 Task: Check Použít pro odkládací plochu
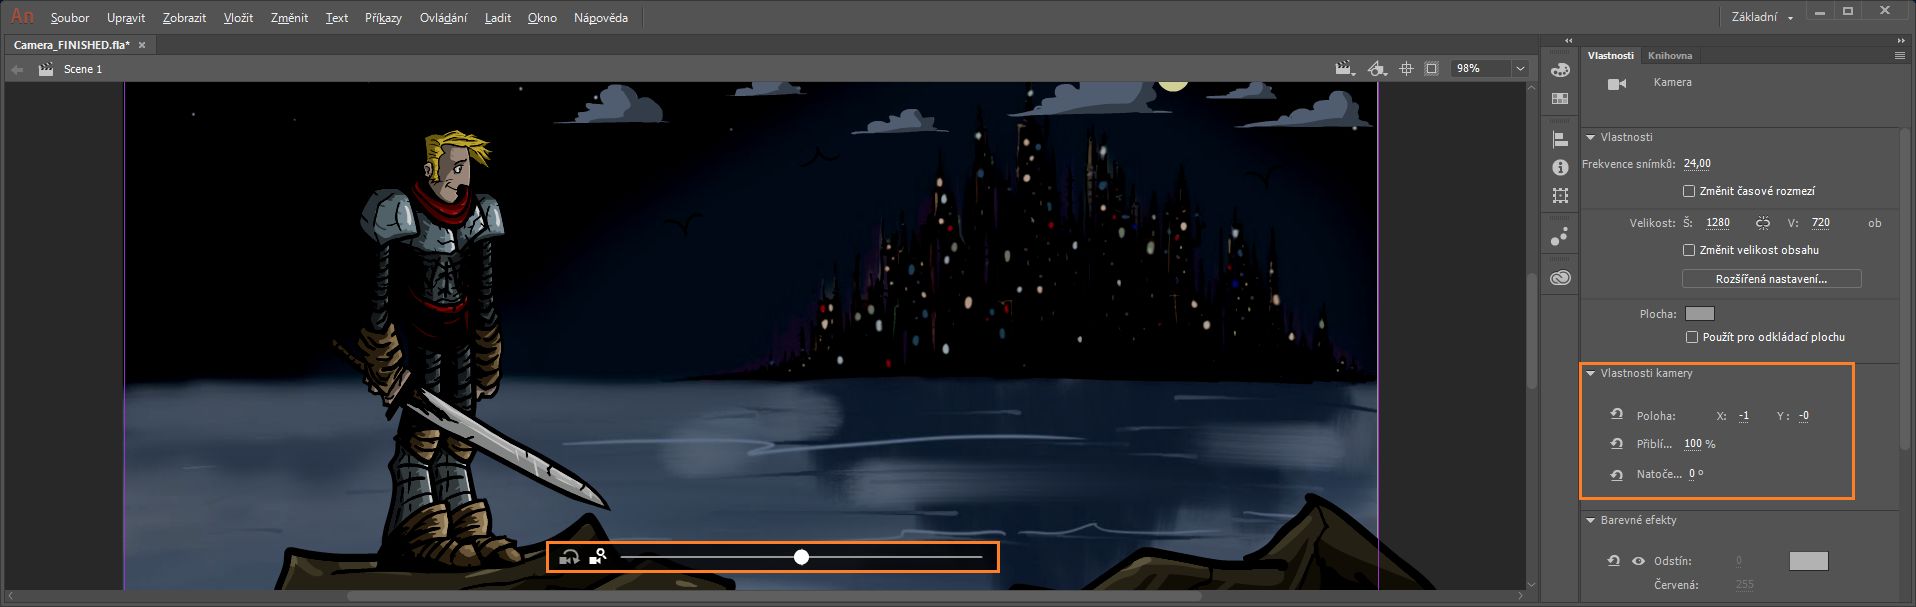click(1692, 337)
